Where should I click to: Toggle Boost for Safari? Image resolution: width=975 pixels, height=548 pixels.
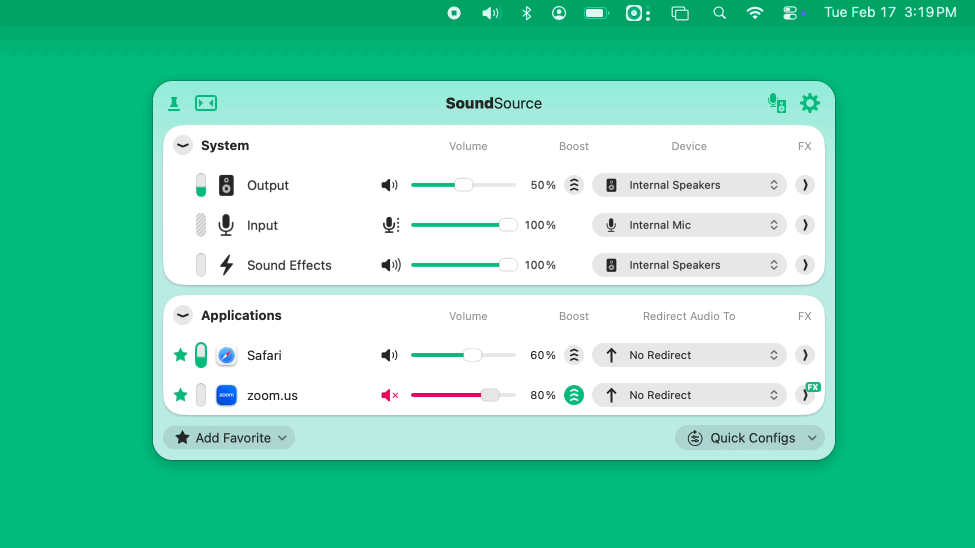pyautogui.click(x=574, y=355)
